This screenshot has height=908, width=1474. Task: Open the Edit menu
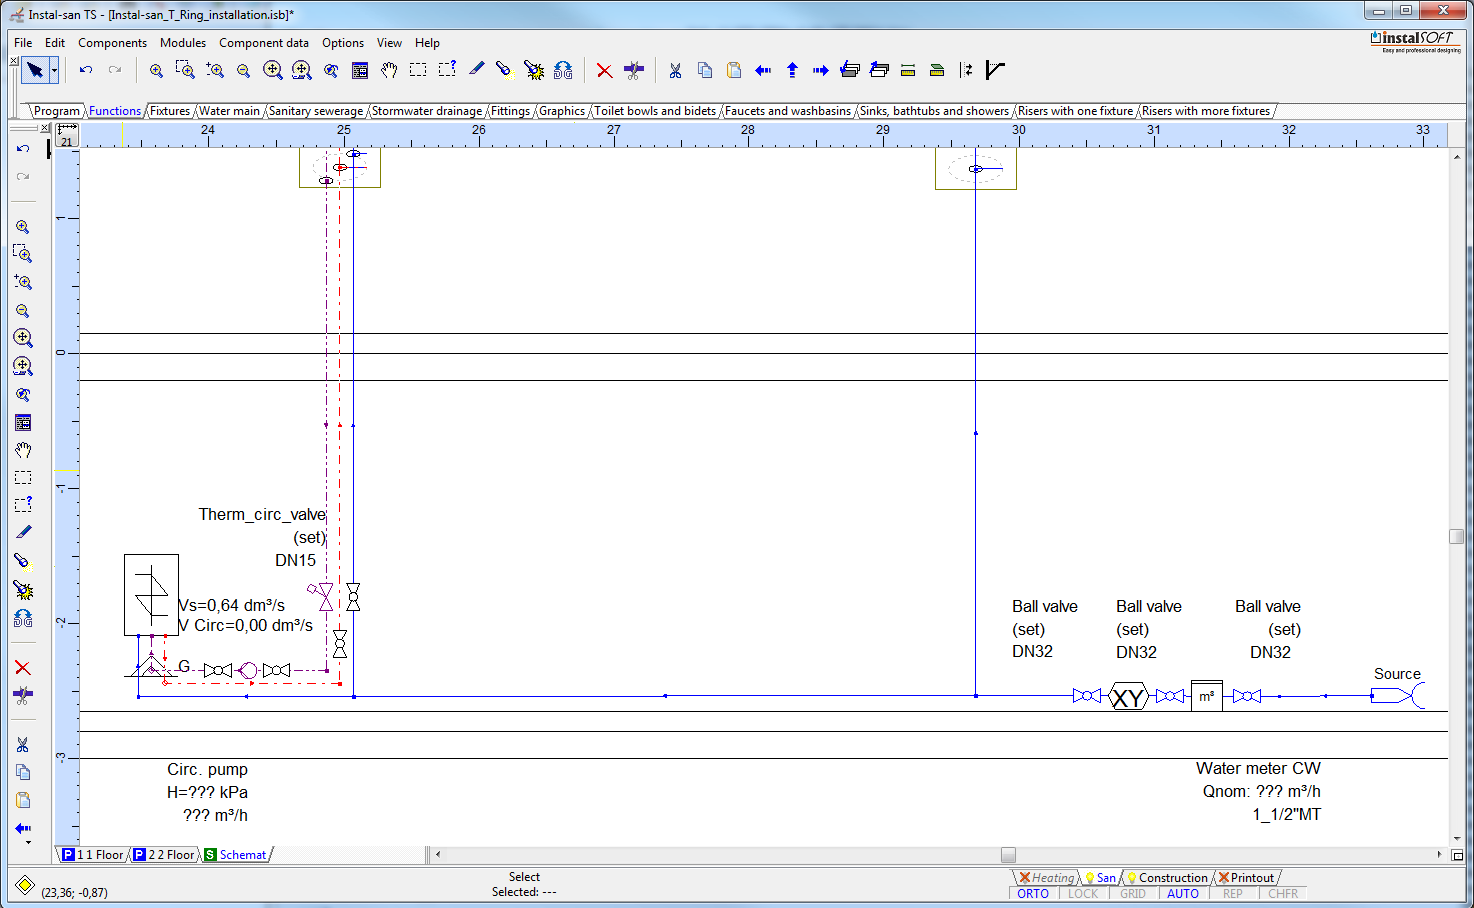[x=55, y=43]
